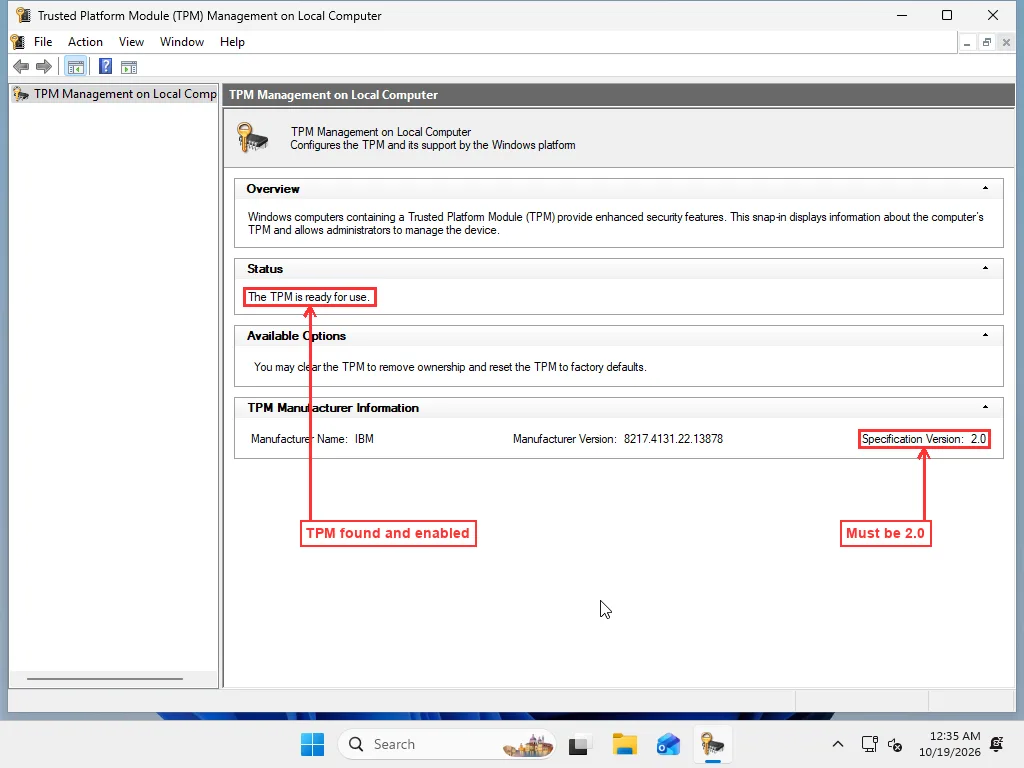
Task: Click the taskbar Search box
Action: coord(447,744)
